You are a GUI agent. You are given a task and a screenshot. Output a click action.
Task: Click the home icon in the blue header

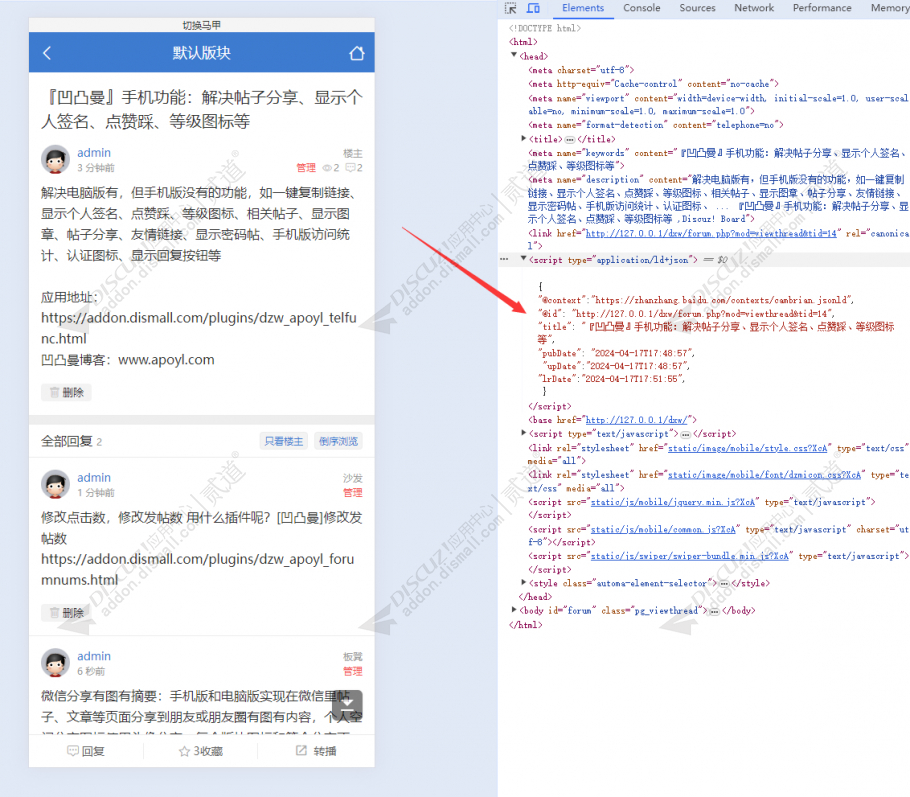[x=357, y=52]
